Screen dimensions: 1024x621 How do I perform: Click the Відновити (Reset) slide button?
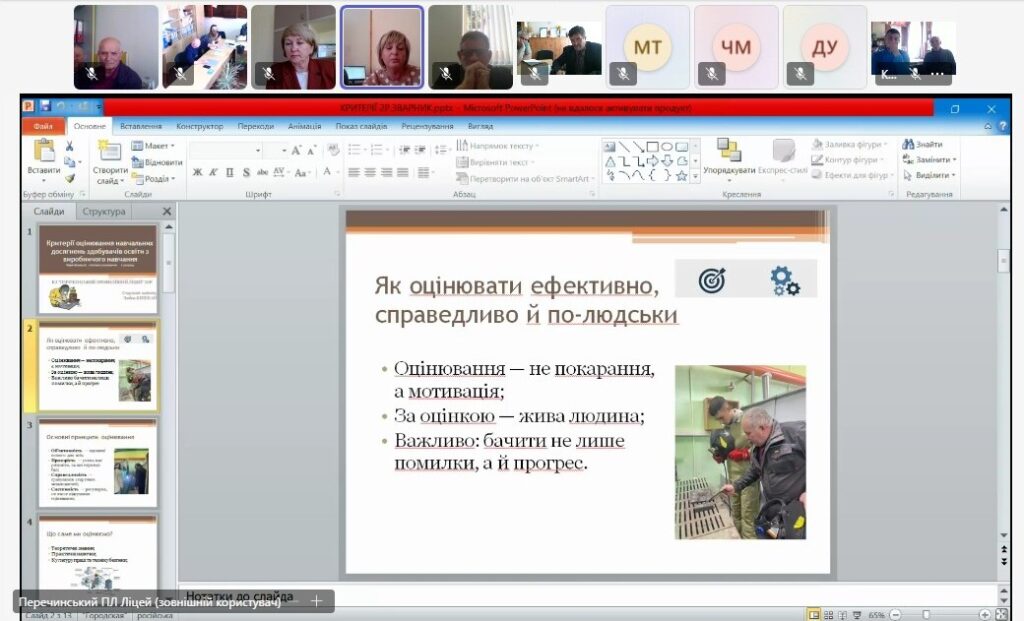pos(157,162)
